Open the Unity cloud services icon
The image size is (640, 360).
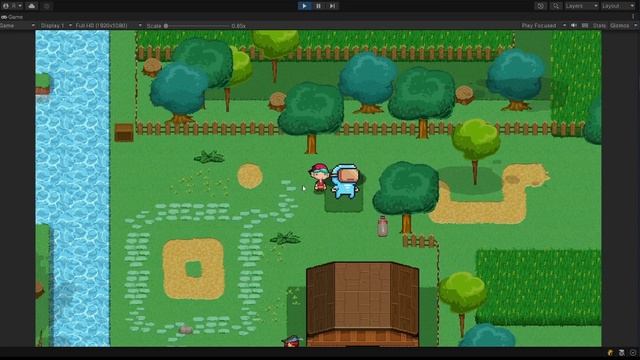[x=31, y=6]
